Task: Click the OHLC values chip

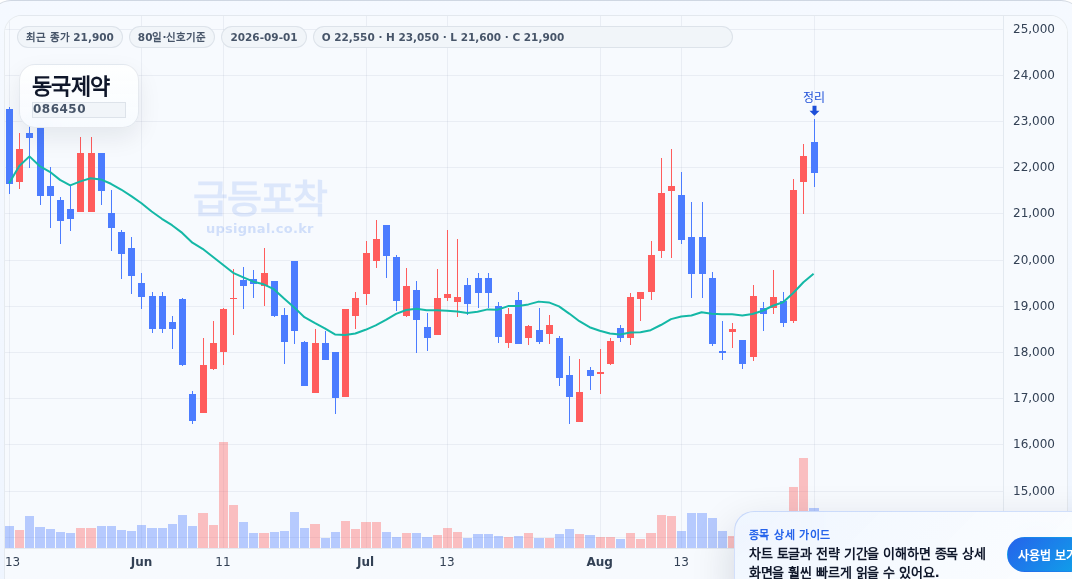Action: coord(522,37)
